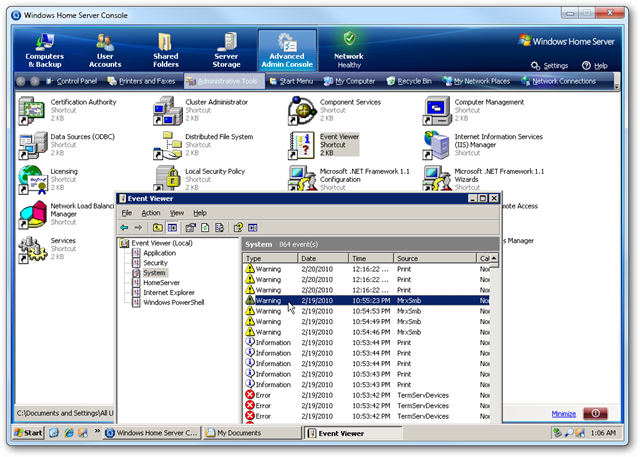Select System log in tree

click(154, 273)
